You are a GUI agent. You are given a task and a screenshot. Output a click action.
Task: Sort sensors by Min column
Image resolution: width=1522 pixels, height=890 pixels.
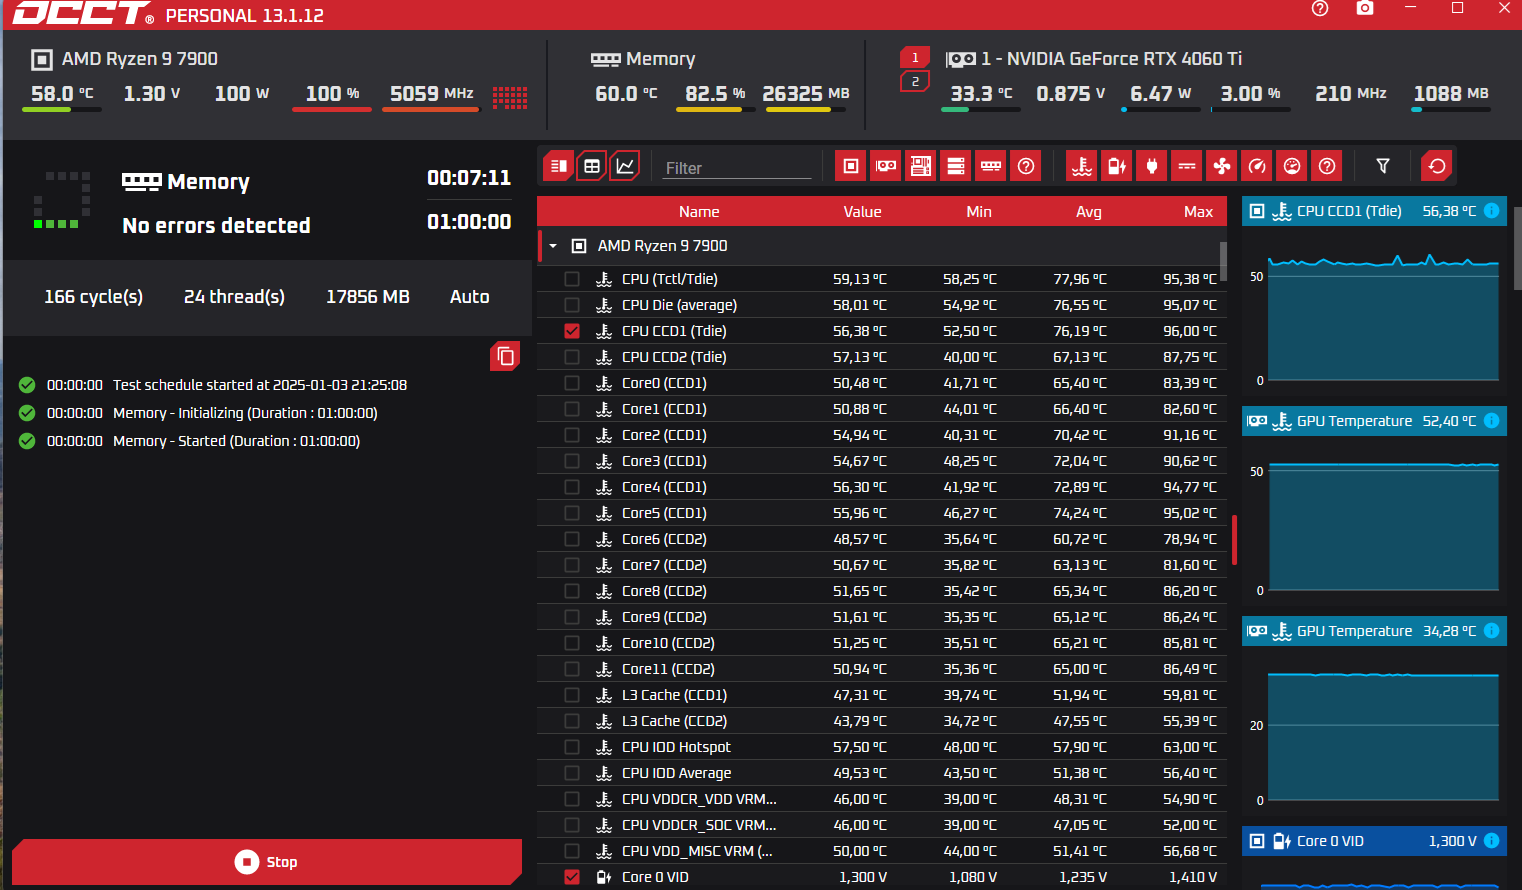point(979,212)
